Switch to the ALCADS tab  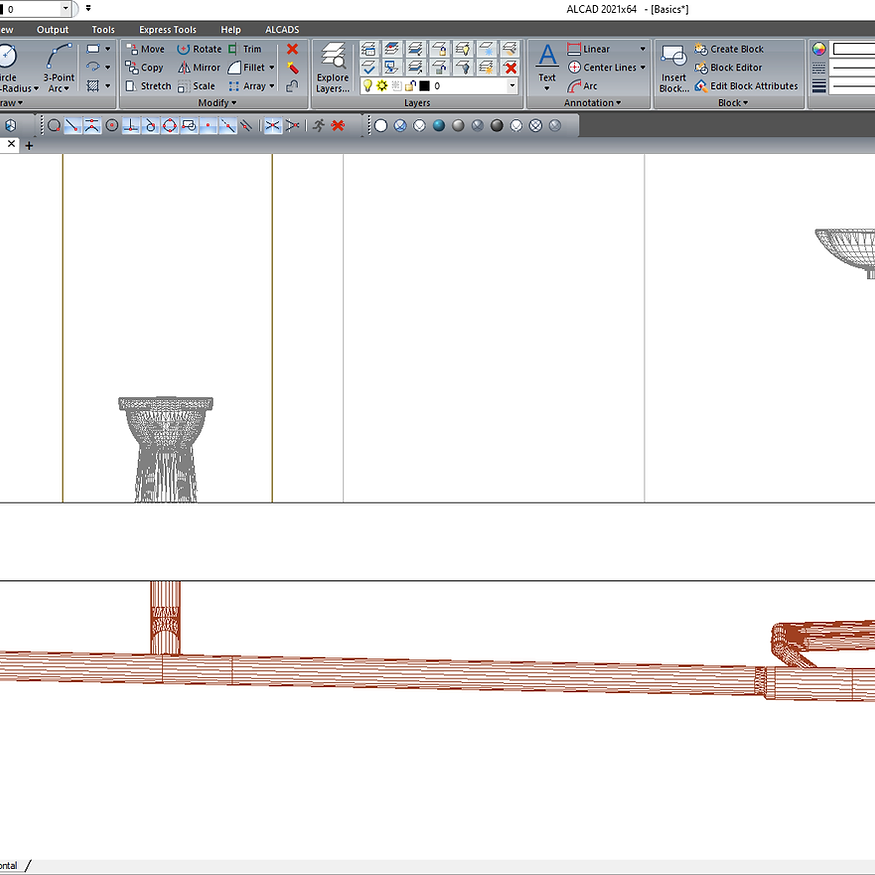coord(282,30)
